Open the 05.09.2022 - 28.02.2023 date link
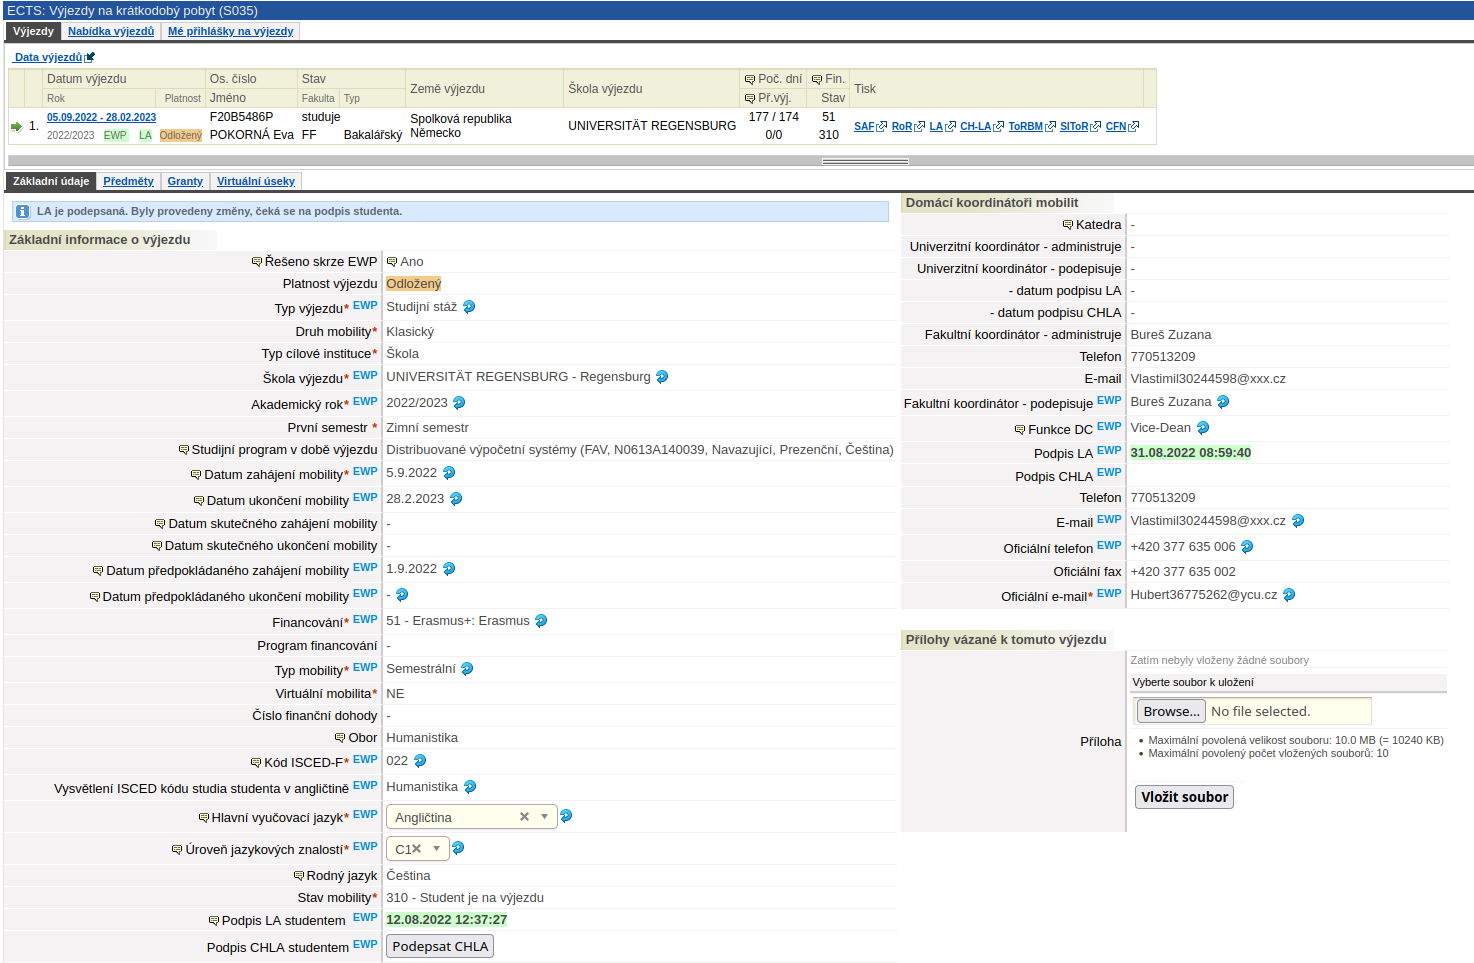The height and width of the screenshot is (963, 1474). pyautogui.click(x=101, y=117)
